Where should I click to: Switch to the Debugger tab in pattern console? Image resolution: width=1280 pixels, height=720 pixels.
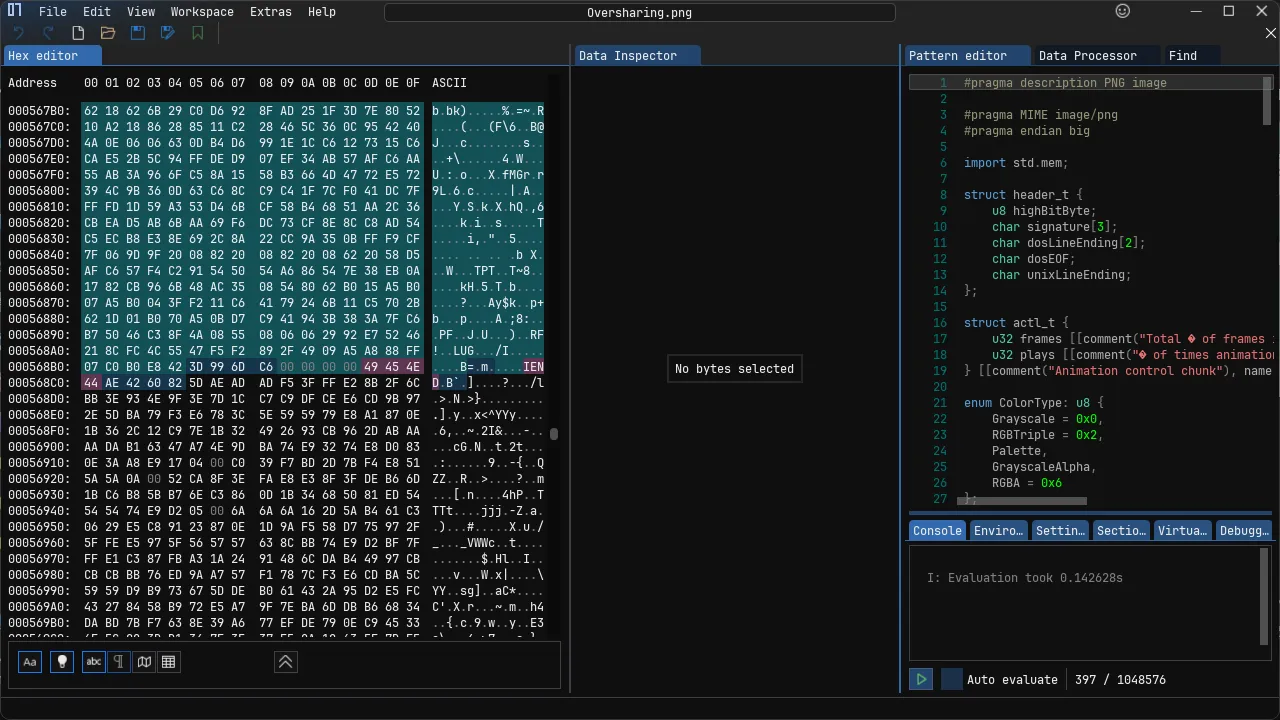1243,531
